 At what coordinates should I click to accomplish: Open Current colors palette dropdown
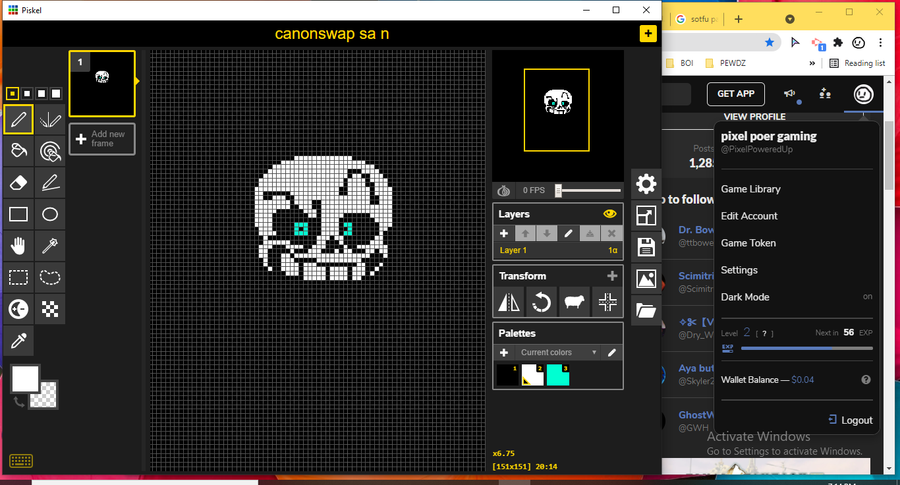(x=558, y=352)
